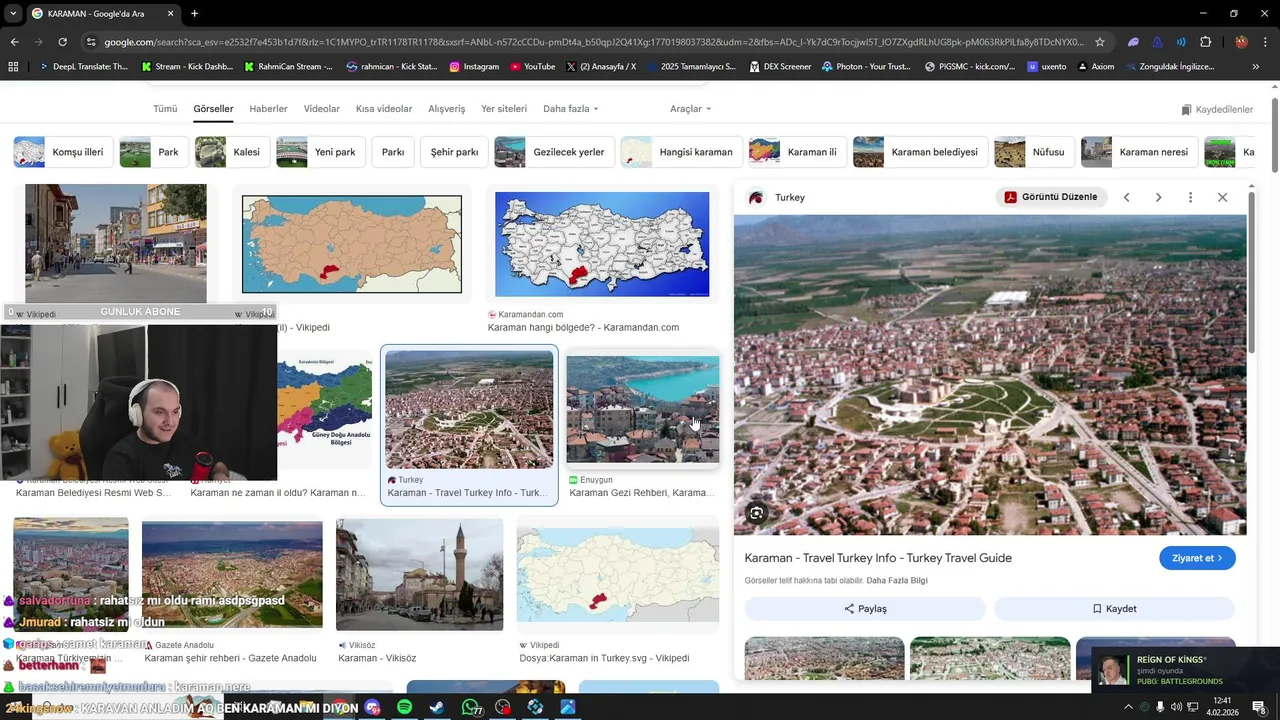The height and width of the screenshot is (720, 1280).
Task: Select the Kalesi filter chip
Action: click(x=231, y=152)
